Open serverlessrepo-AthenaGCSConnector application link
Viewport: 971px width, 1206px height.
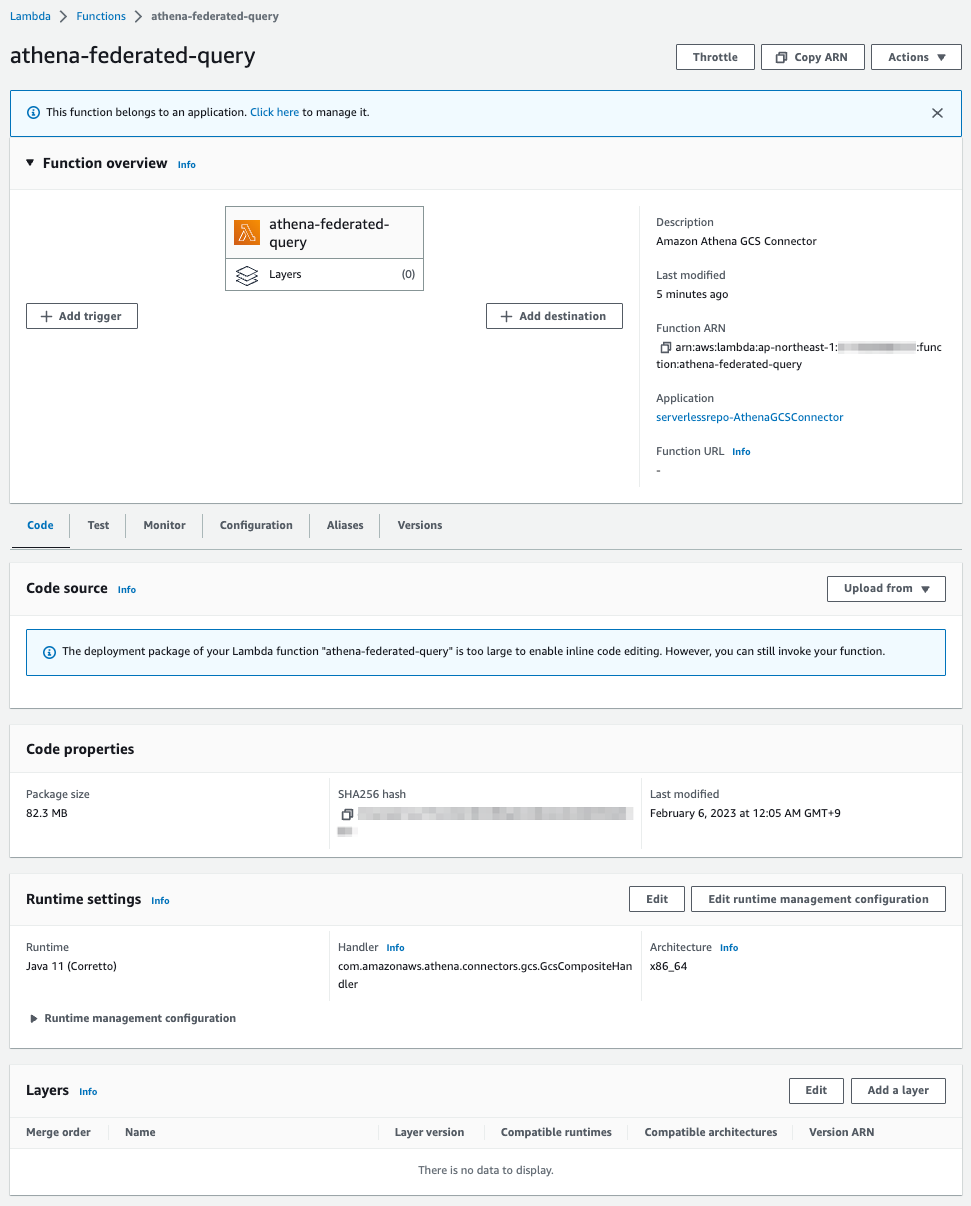pos(749,417)
